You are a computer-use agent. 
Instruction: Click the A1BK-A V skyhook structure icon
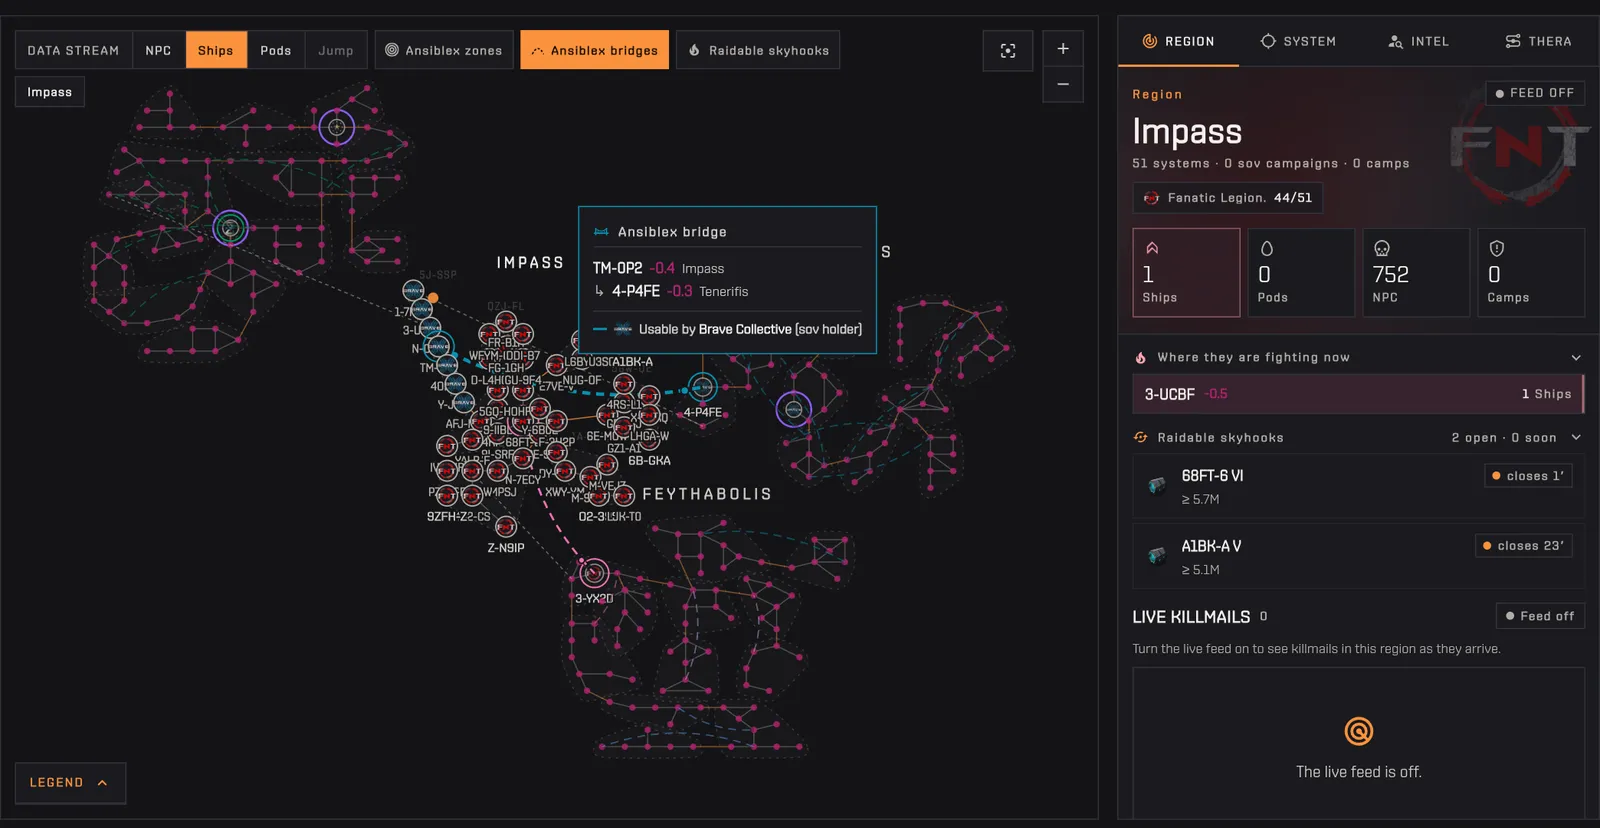pos(1157,556)
